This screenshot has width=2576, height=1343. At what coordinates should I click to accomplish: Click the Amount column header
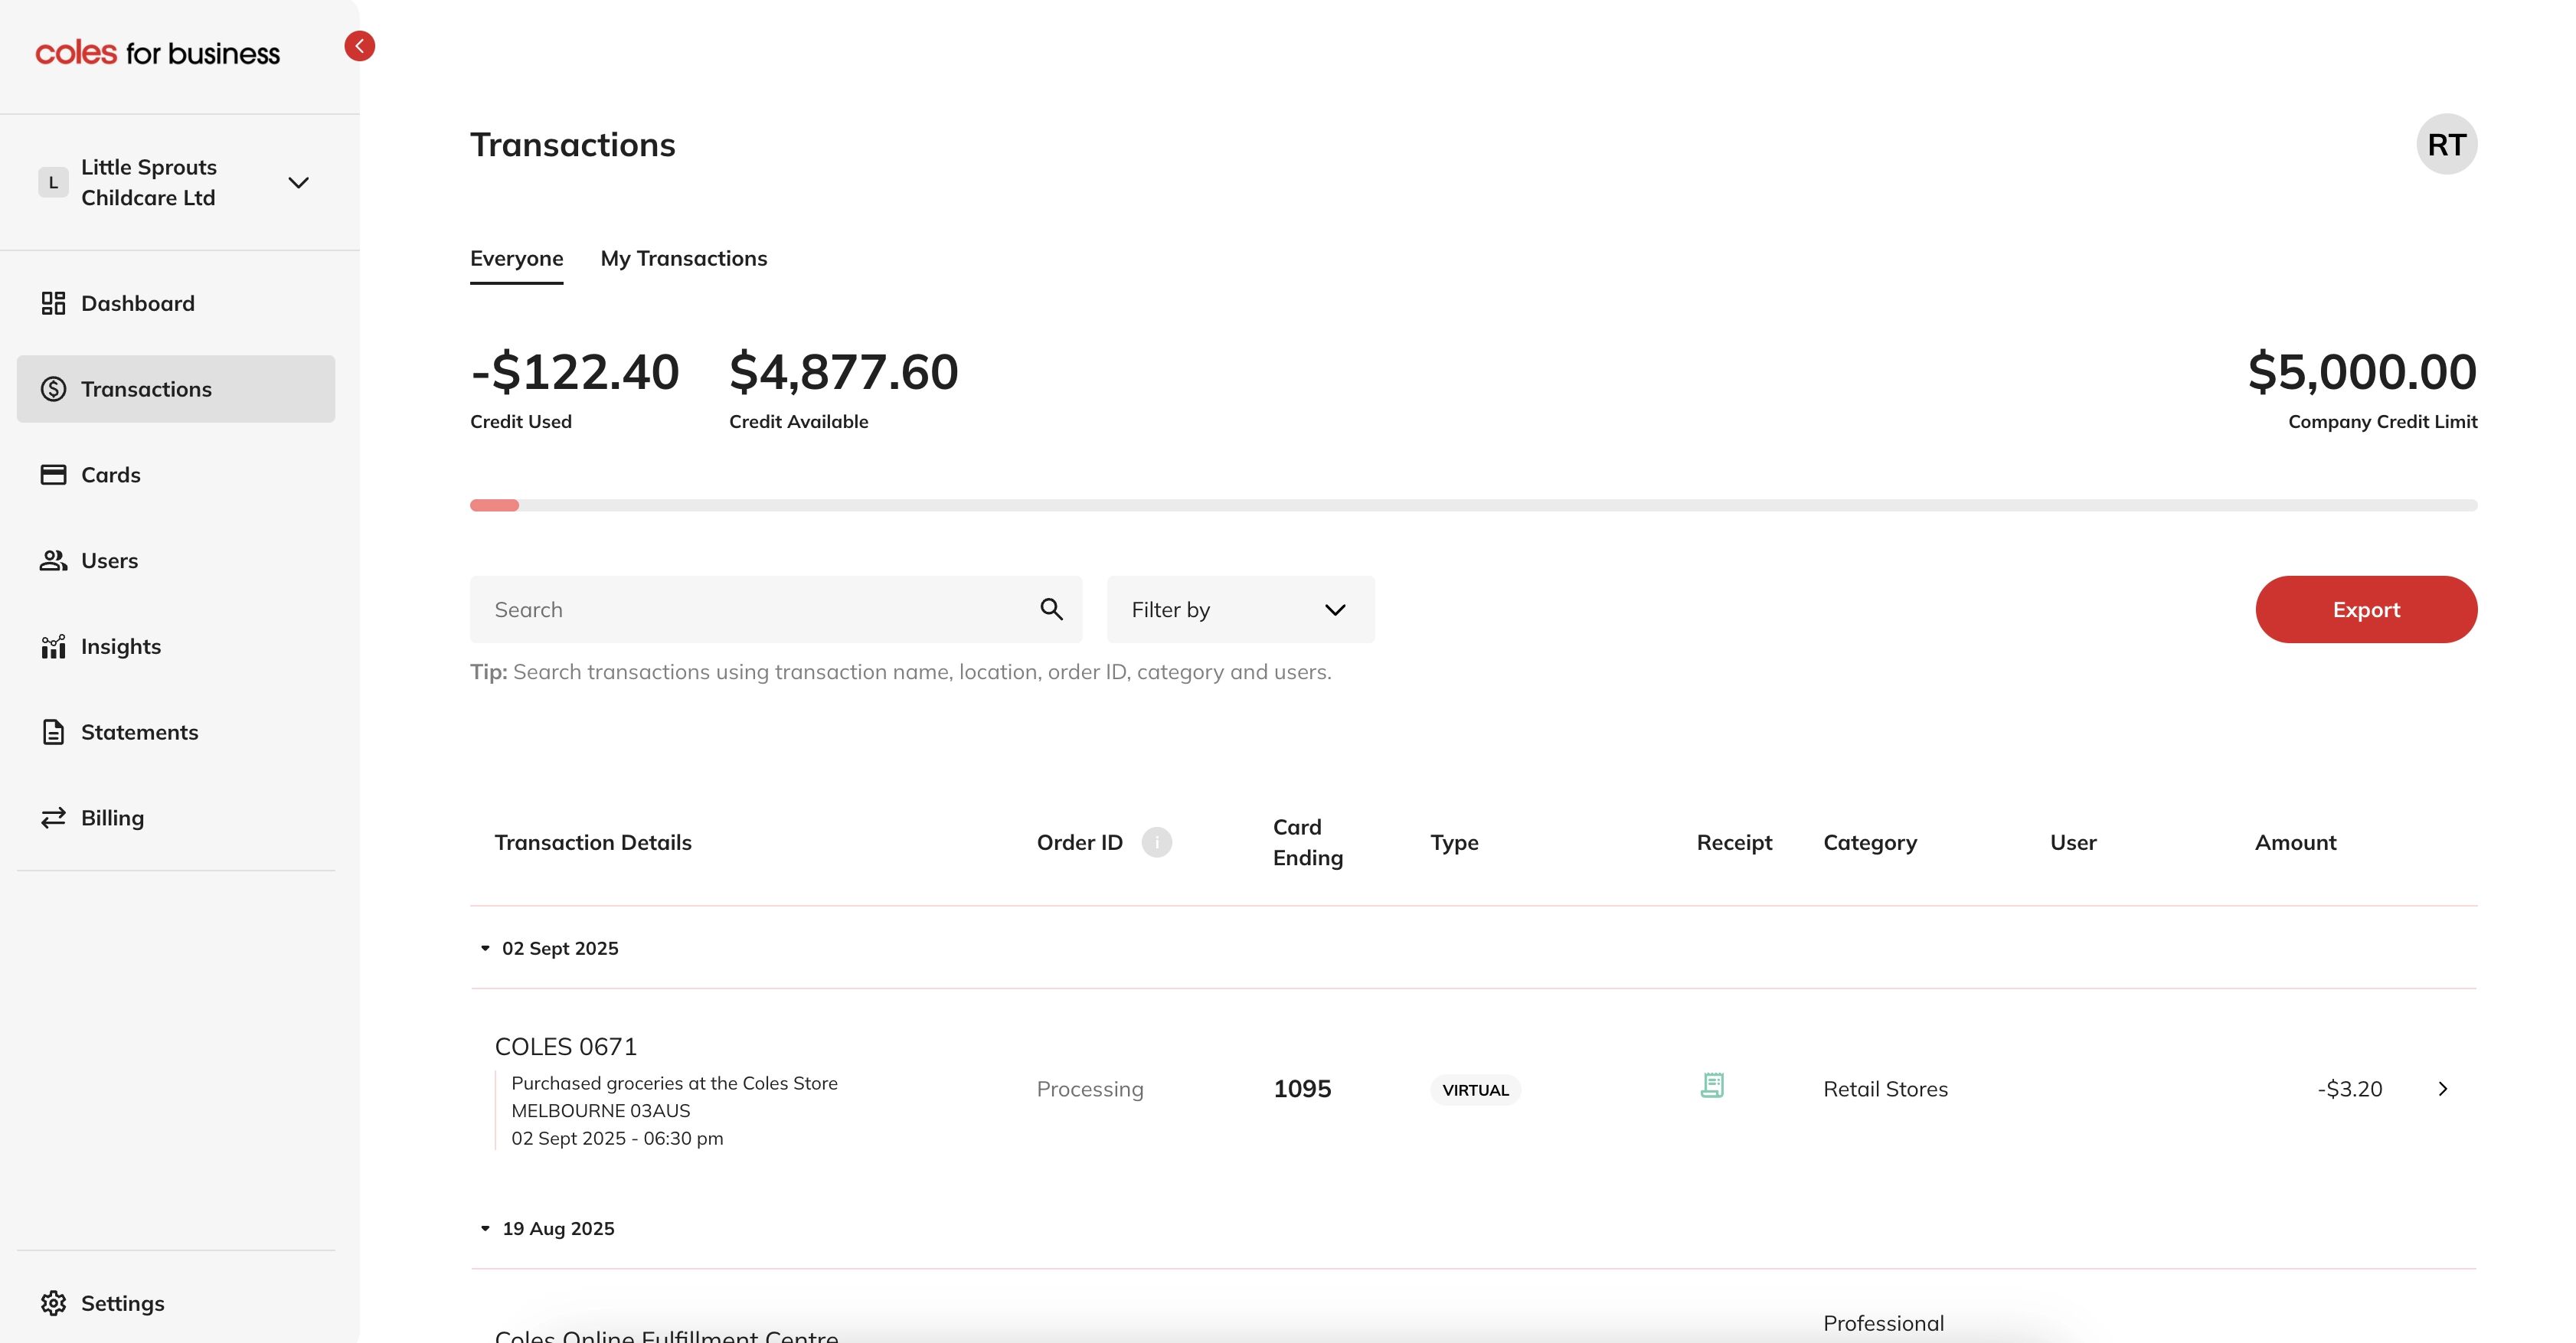[x=2295, y=842]
